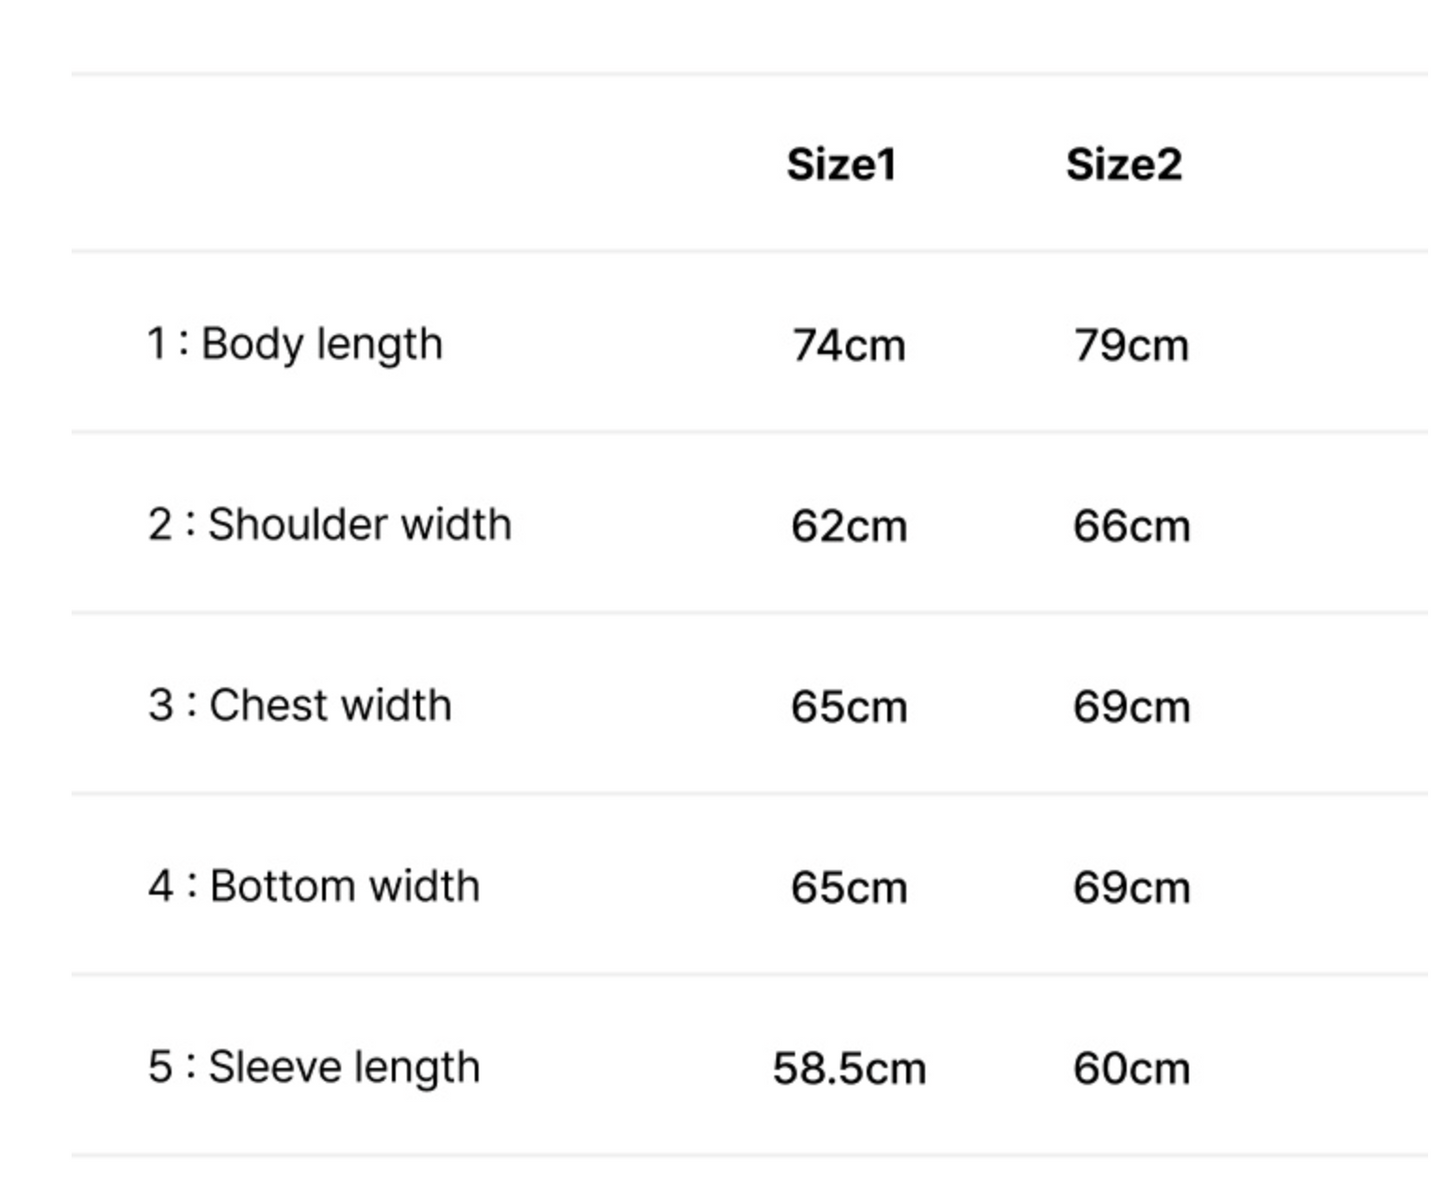This screenshot has height=1196, width=1445.
Task: Click the Size1 column header
Action: [x=841, y=165]
